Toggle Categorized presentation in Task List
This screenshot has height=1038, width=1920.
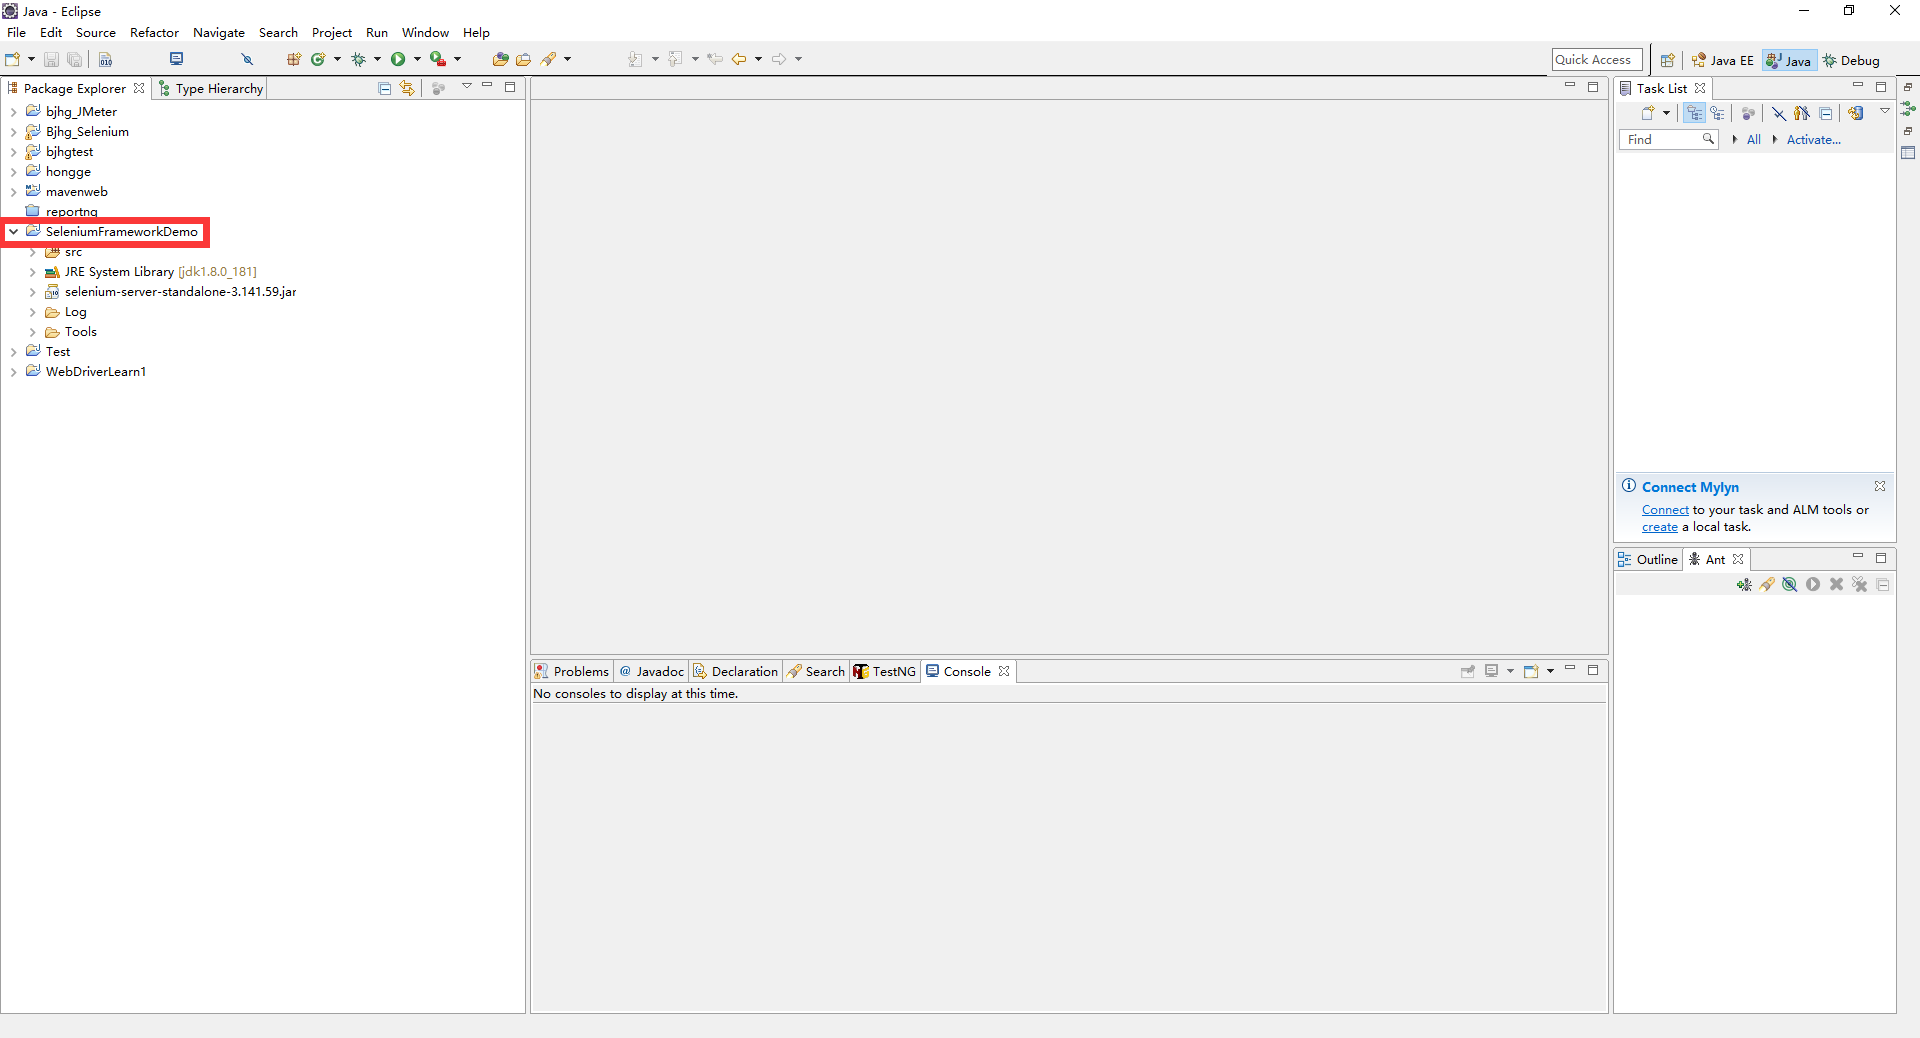coord(1694,113)
